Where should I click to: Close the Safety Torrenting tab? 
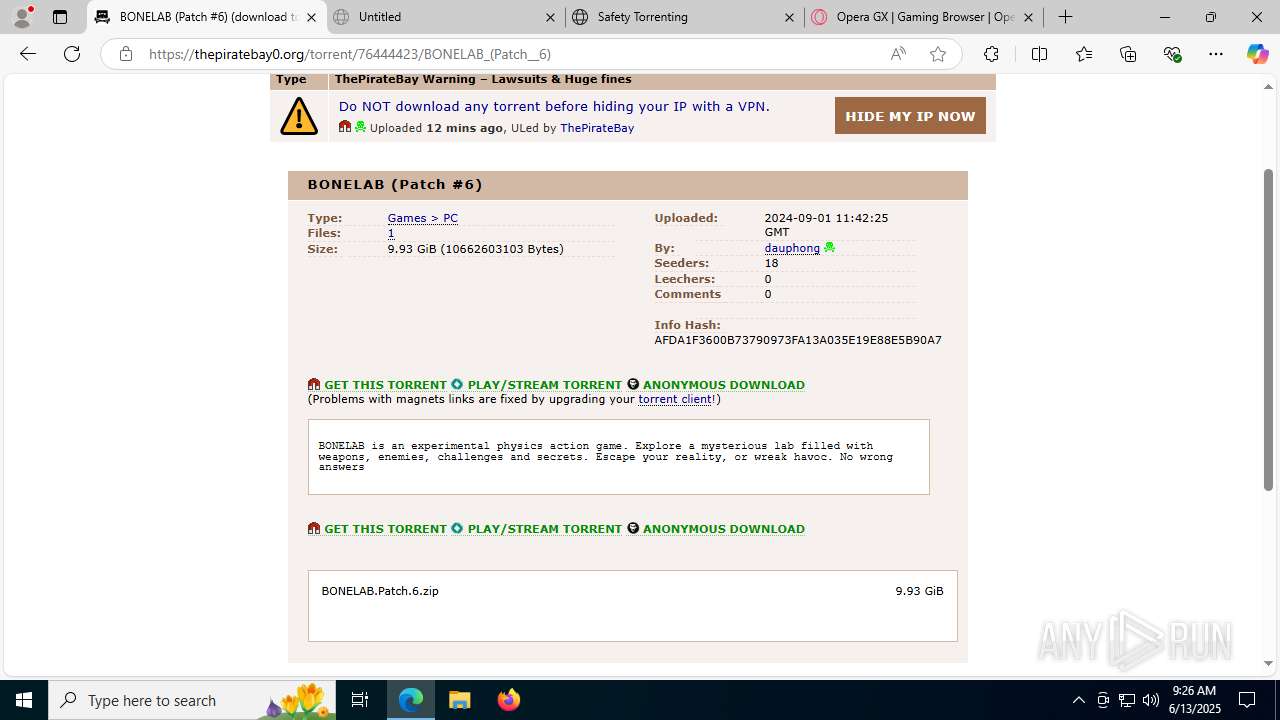coord(789,17)
